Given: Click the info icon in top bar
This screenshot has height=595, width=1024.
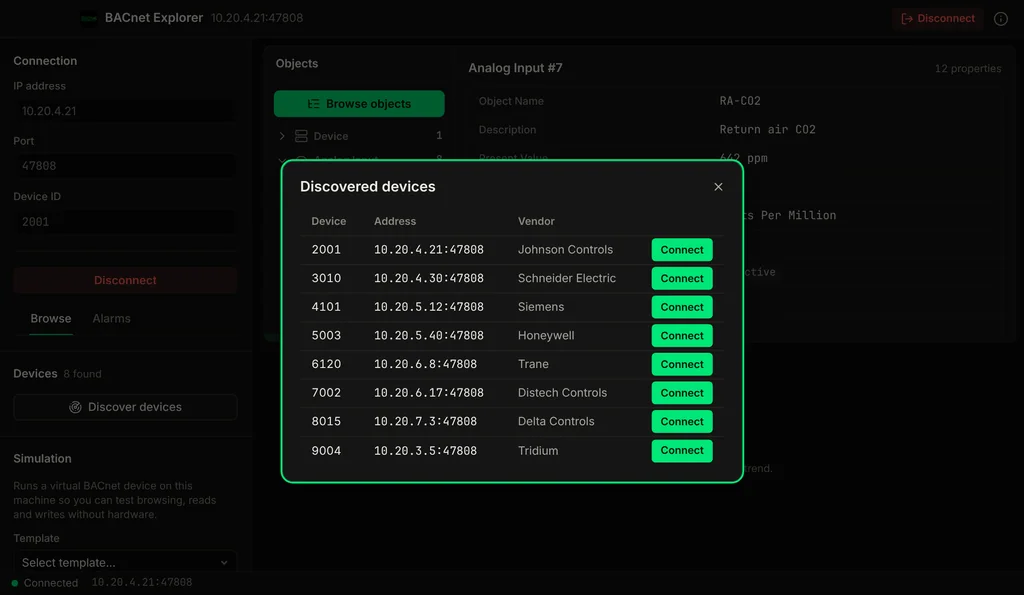Looking at the screenshot, I should [1000, 18].
